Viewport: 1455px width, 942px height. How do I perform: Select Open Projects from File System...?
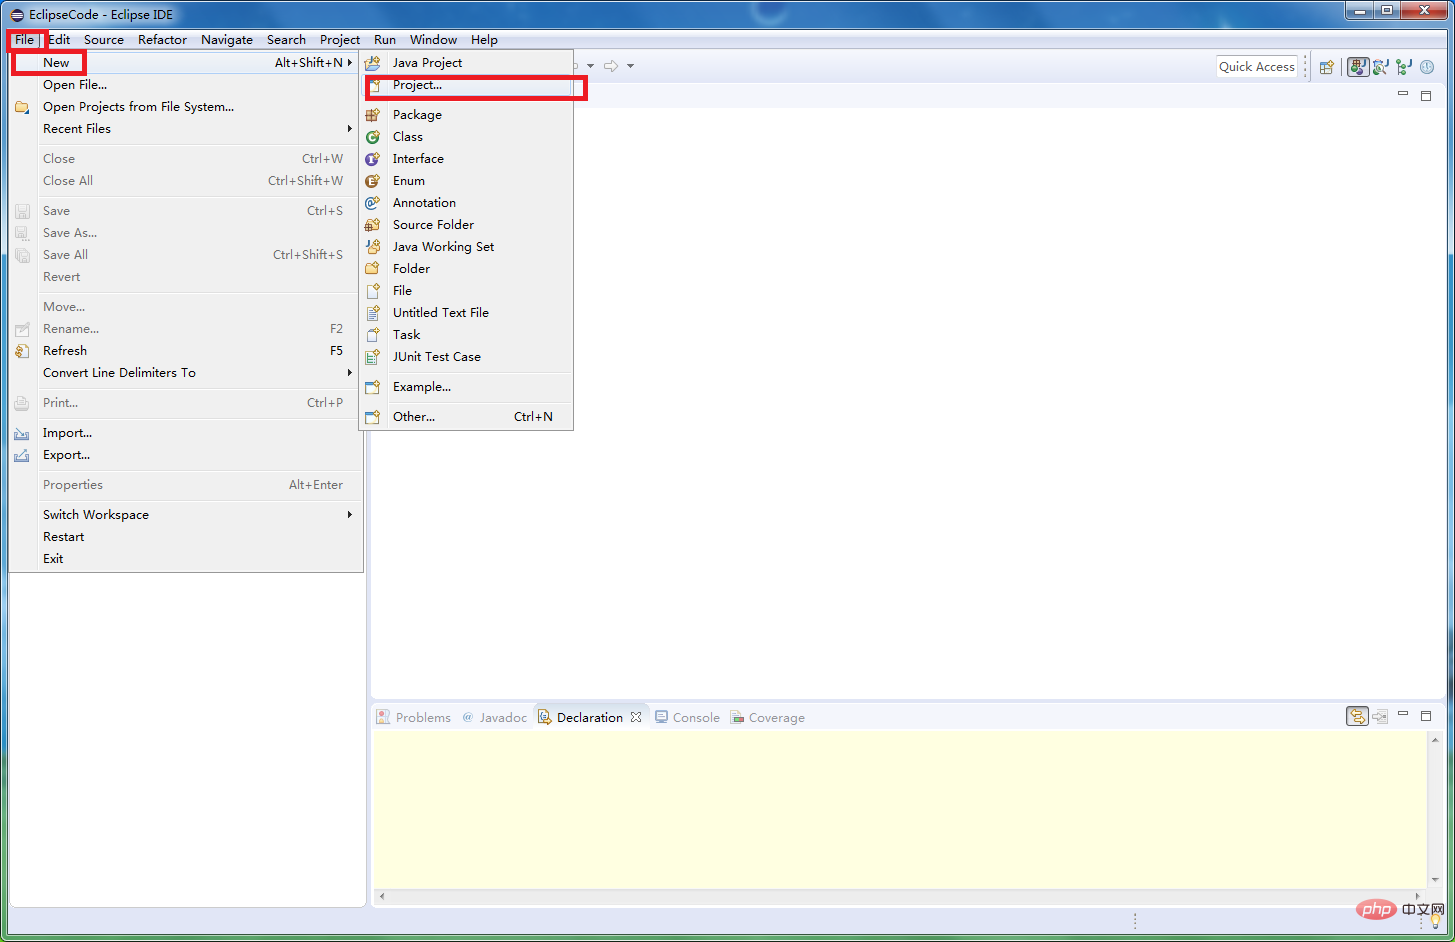(x=185, y=107)
